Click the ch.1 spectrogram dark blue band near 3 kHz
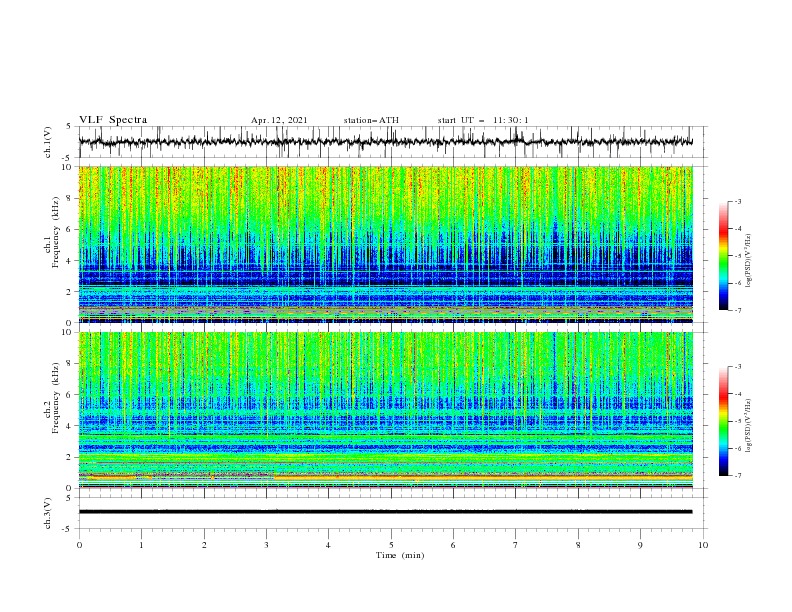Image resolution: width=792 pixels, height=612 pixels. pyautogui.click(x=386, y=277)
